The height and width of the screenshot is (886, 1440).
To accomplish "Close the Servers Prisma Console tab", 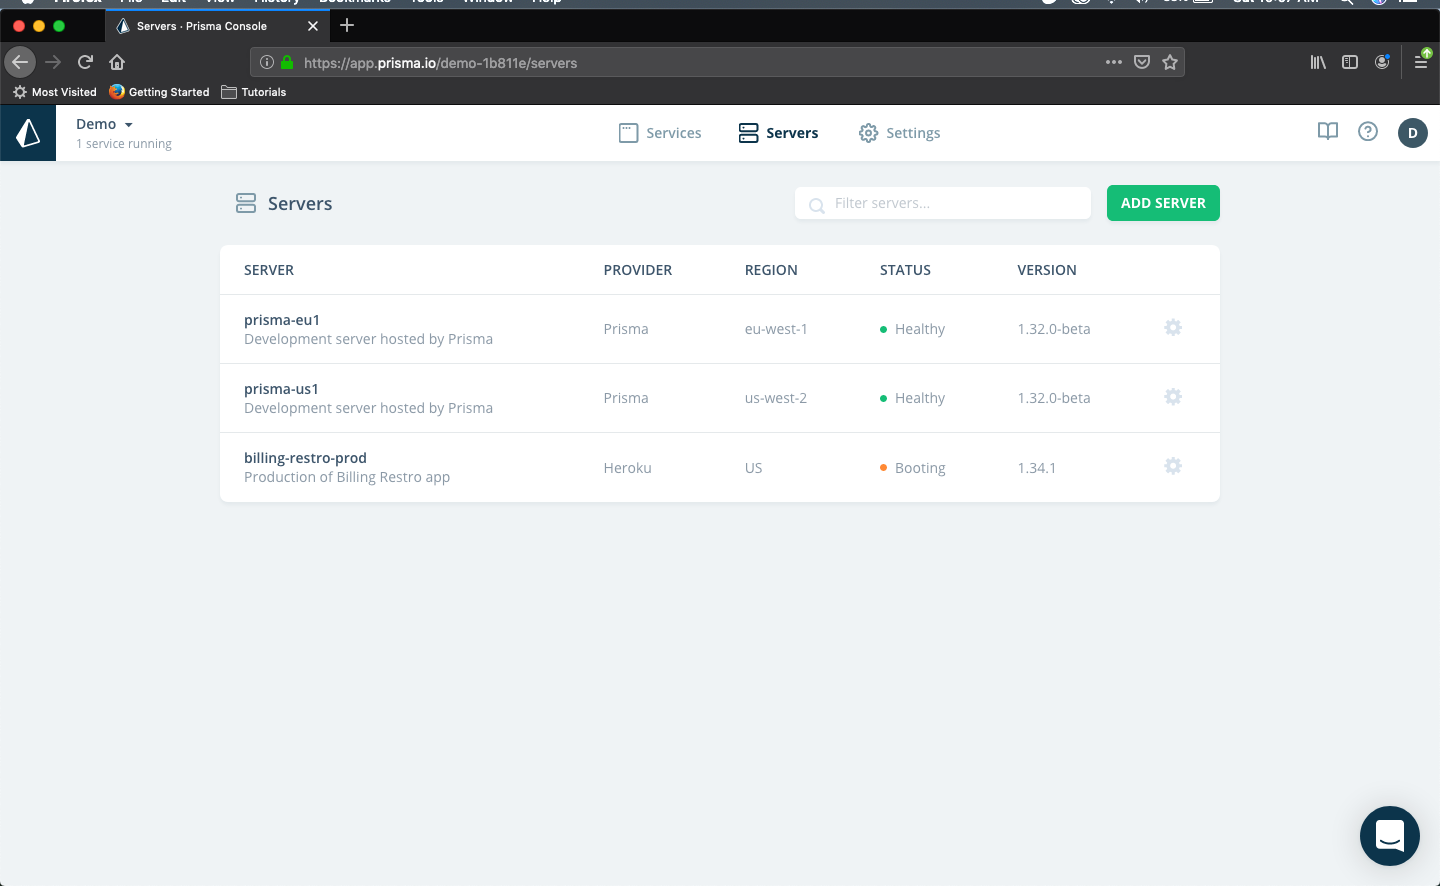I will coord(313,26).
